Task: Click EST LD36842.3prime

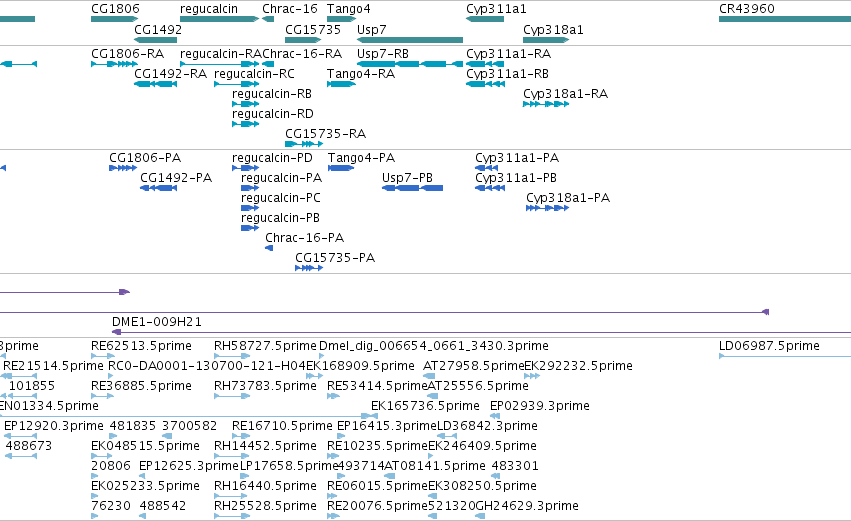Action: pyautogui.click(x=487, y=426)
